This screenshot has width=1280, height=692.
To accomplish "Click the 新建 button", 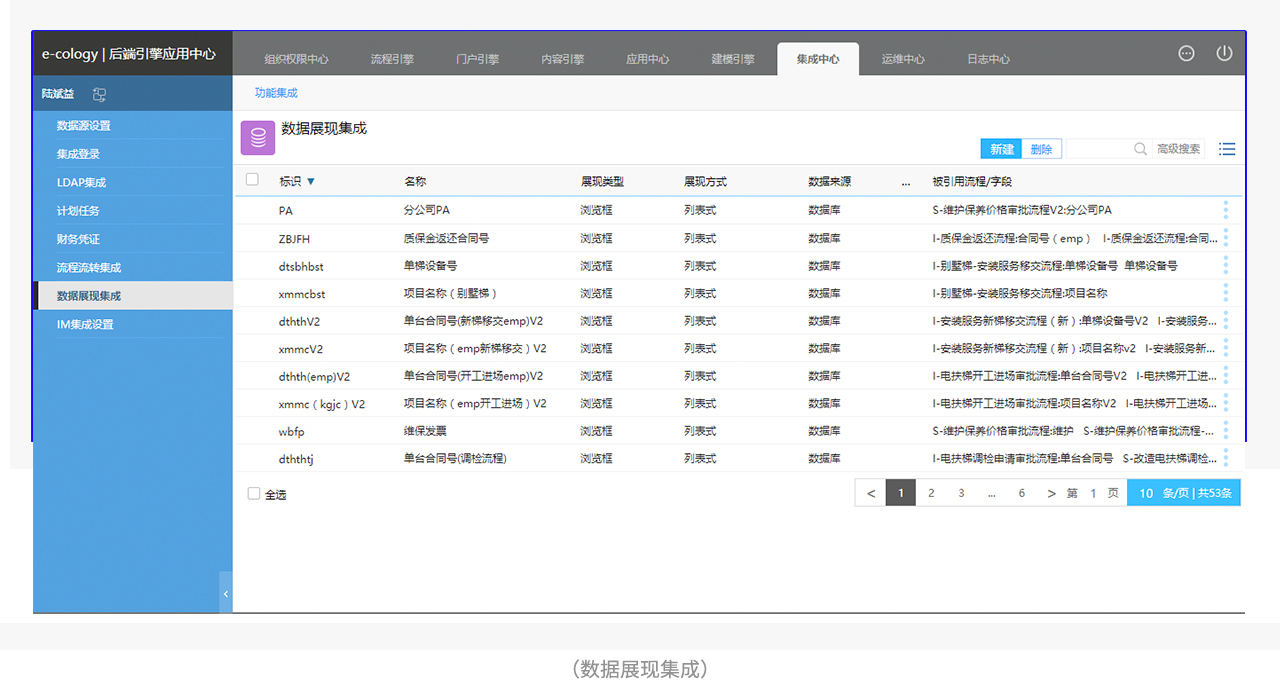I will [1002, 149].
